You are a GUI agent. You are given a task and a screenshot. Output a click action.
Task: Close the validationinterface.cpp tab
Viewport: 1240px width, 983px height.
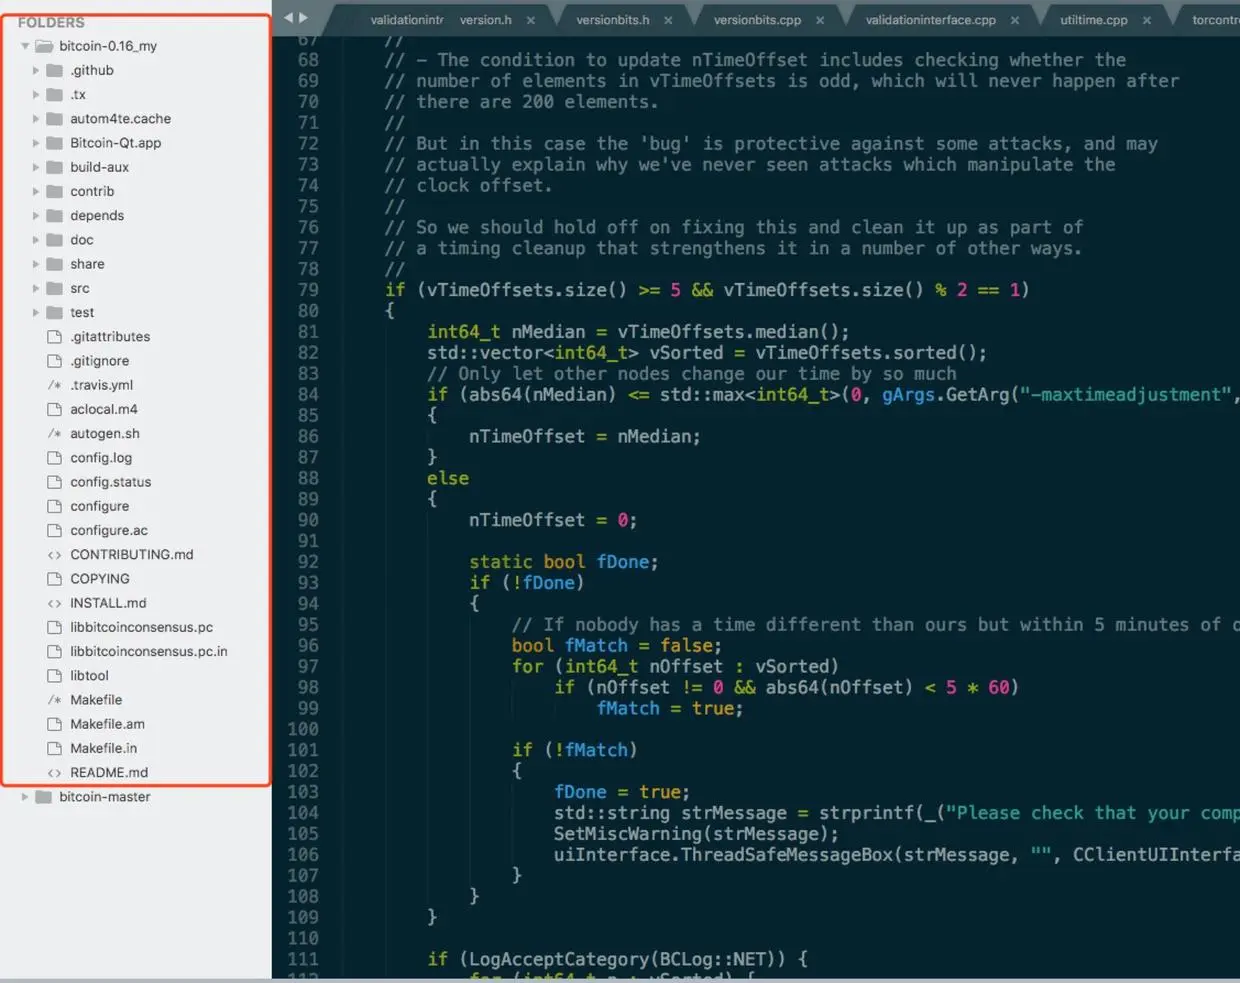(x=1015, y=20)
